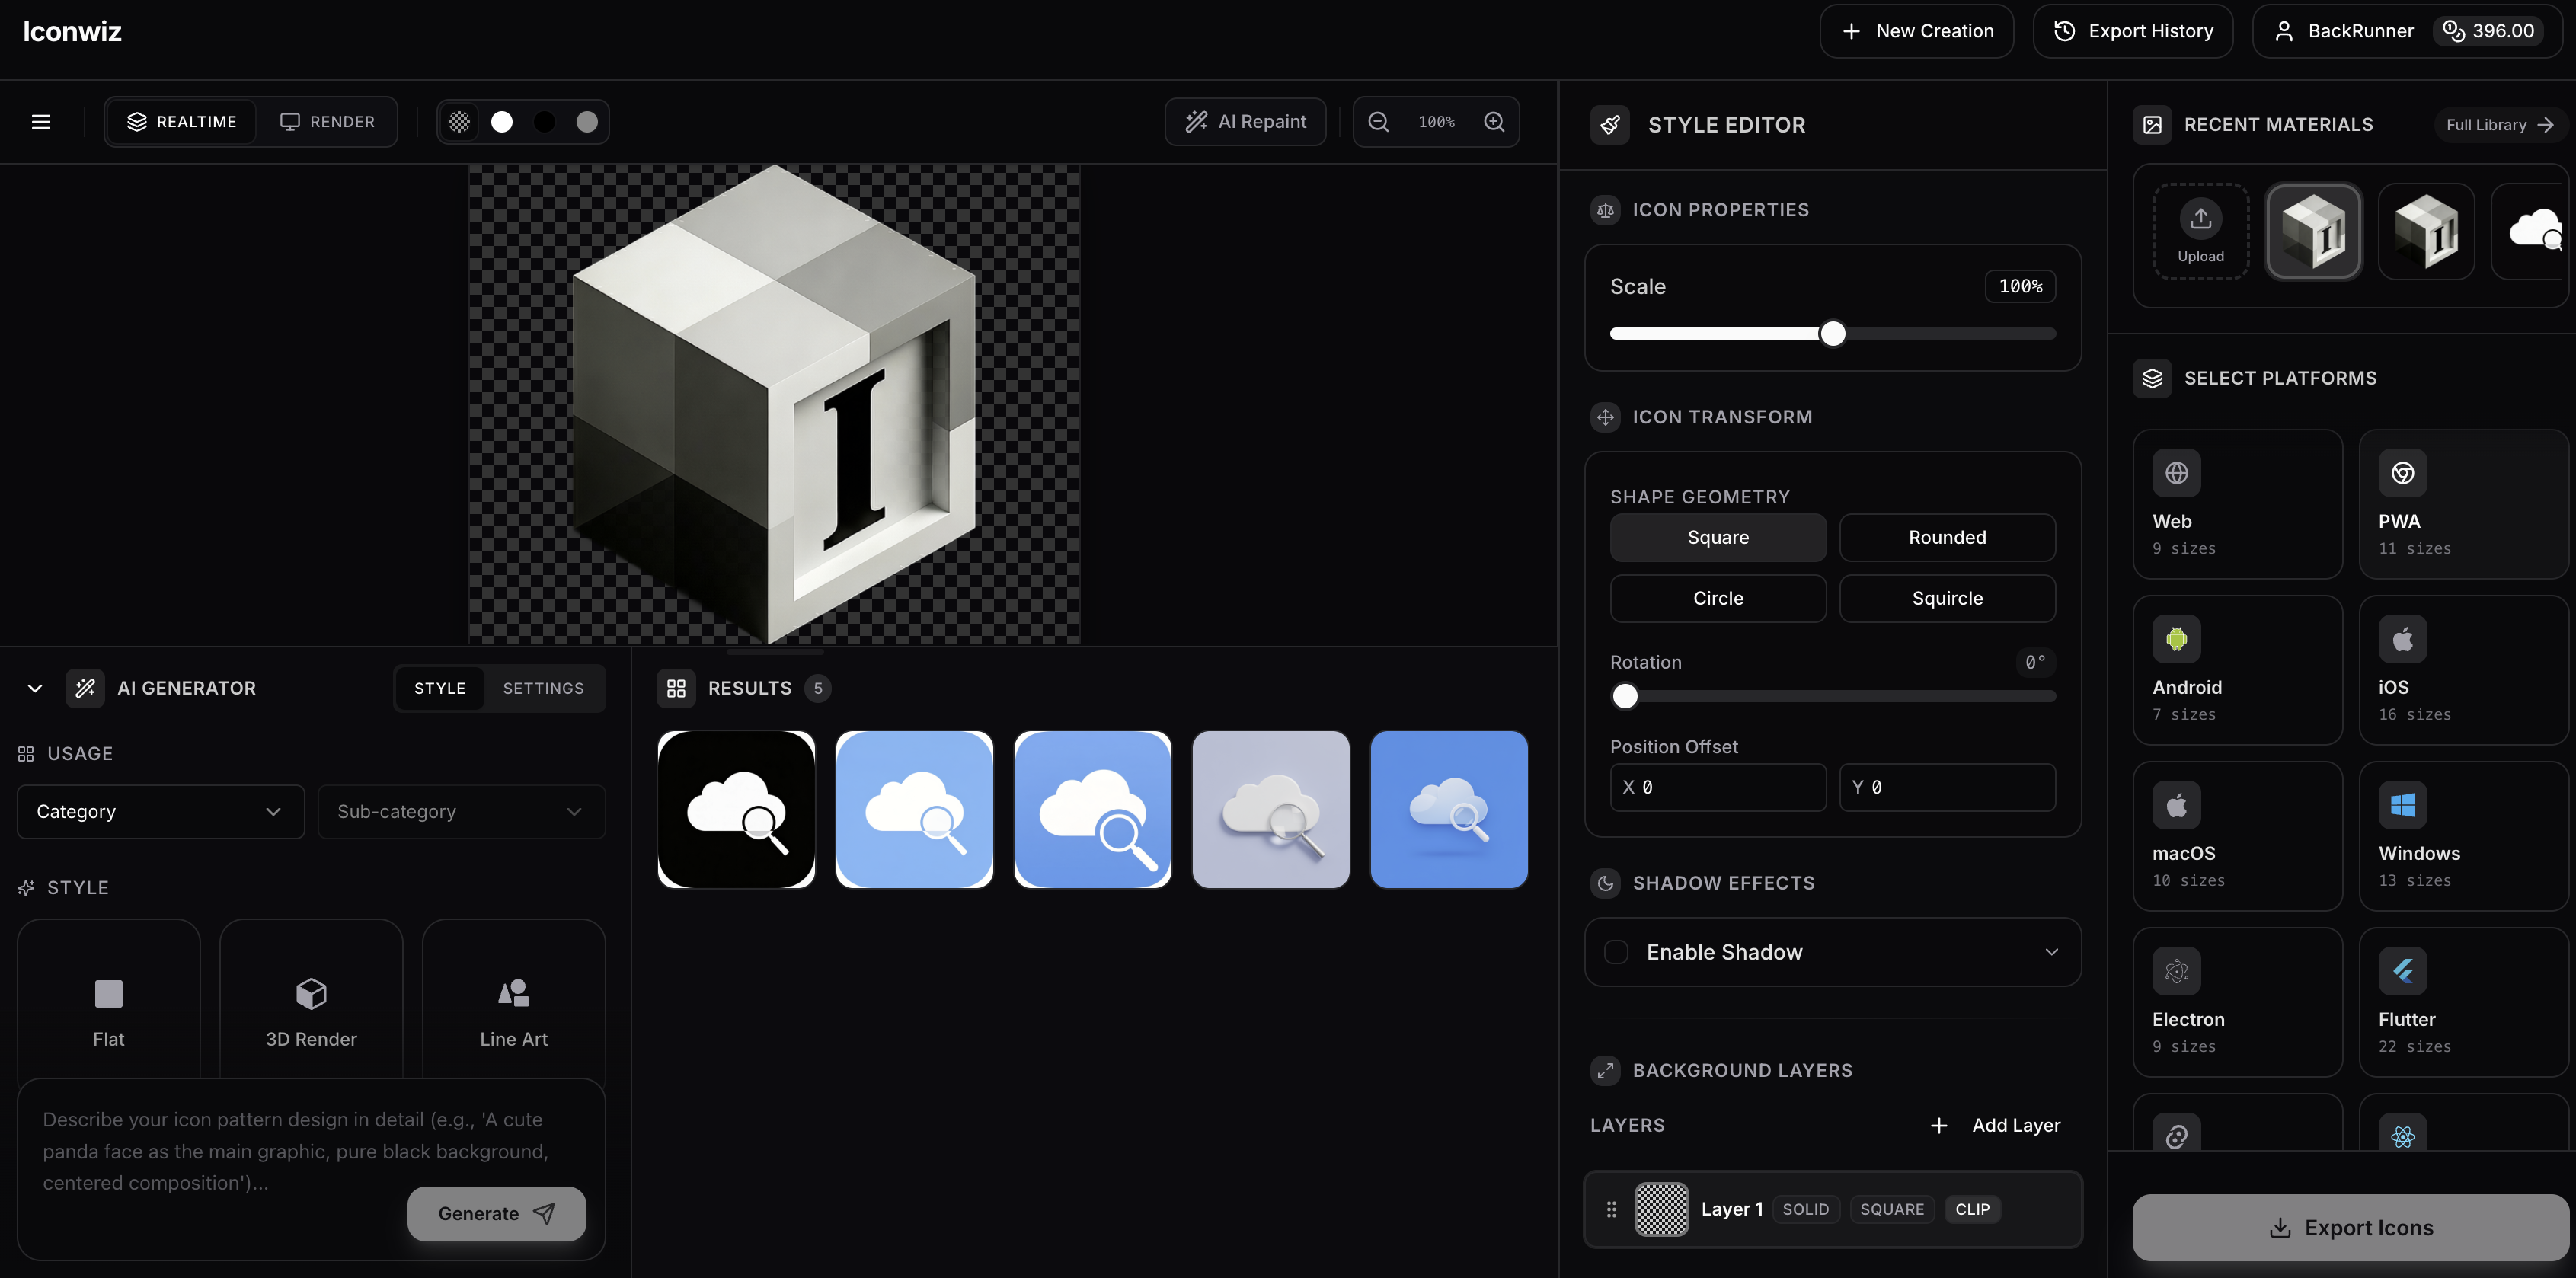Select the transparent checkerboard background option

click(x=459, y=121)
